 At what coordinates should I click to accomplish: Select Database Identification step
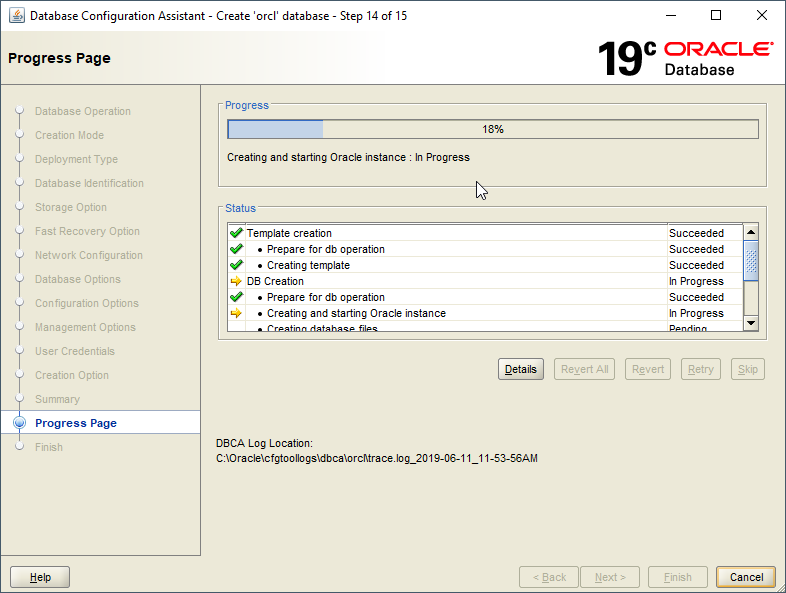pos(89,183)
